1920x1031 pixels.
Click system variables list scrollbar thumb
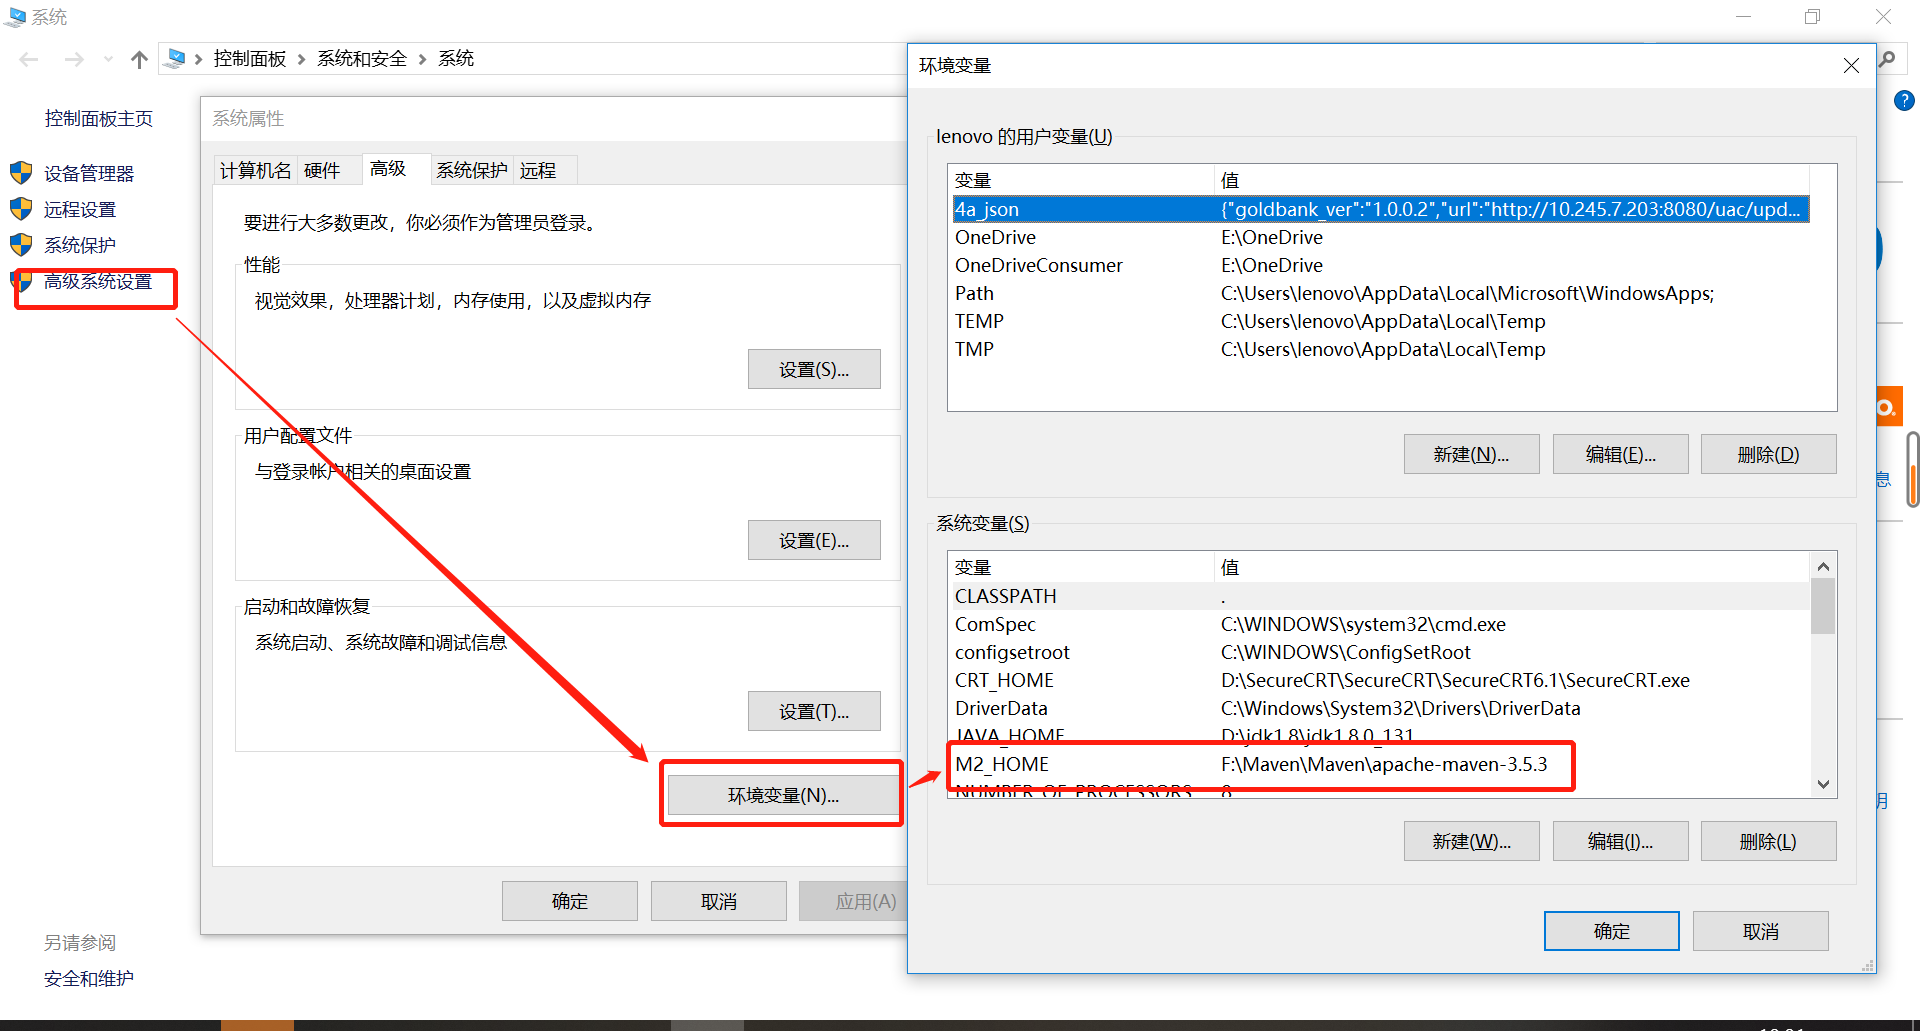tap(1823, 606)
